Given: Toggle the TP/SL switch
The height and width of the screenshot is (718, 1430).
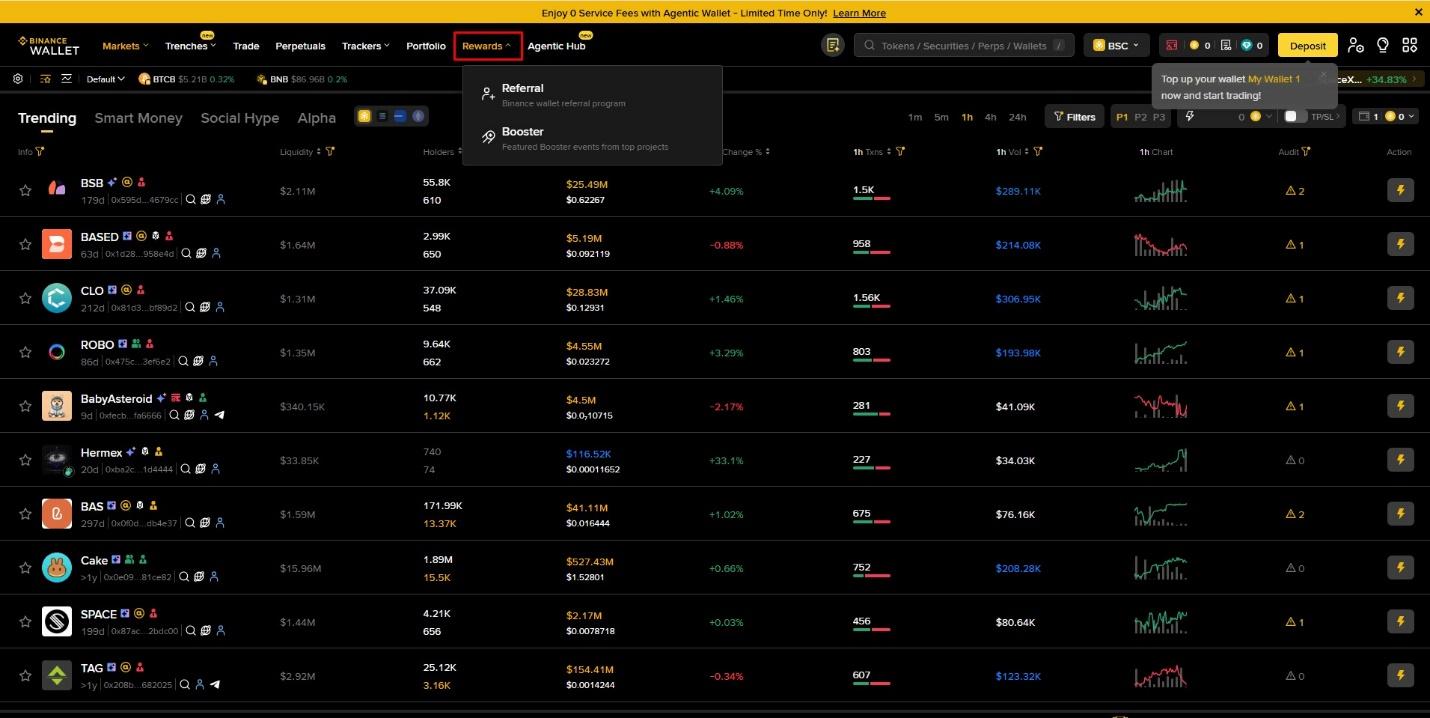Looking at the screenshot, I should pos(1295,117).
